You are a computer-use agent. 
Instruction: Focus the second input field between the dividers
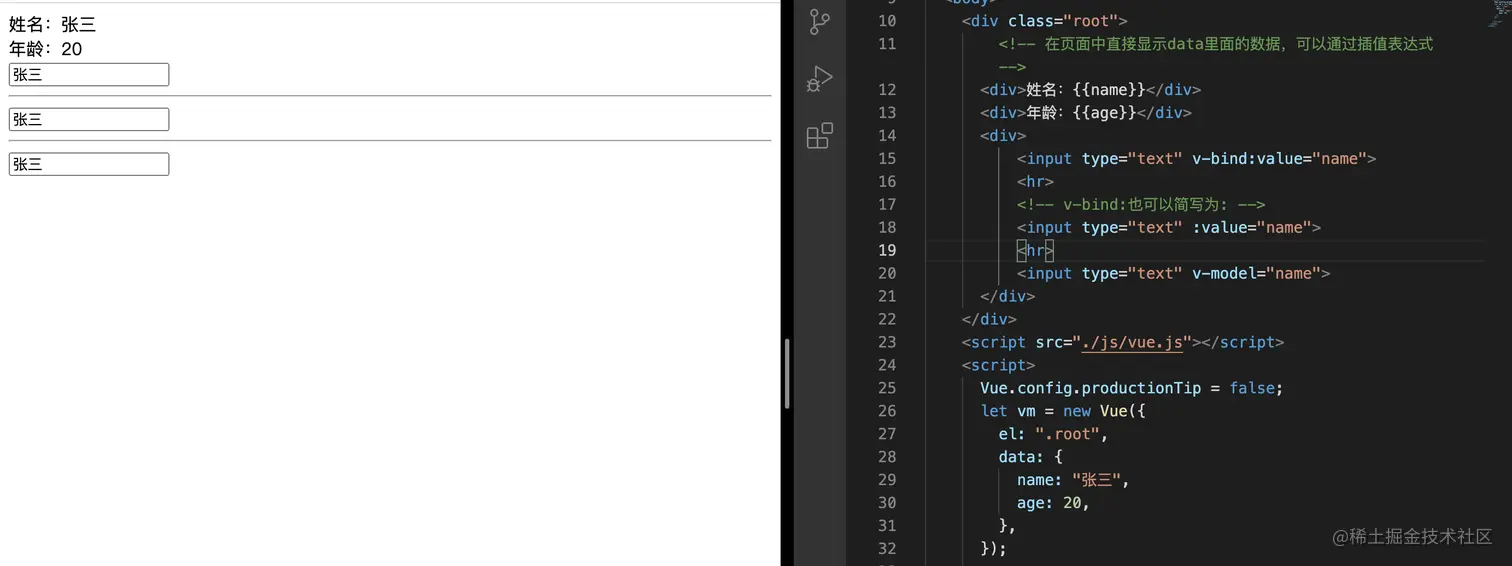89,119
